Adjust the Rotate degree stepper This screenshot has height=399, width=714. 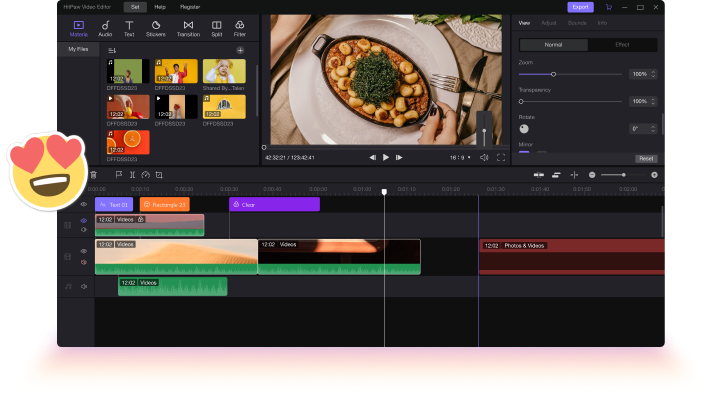pyautogui.click(x=653, y=129)
